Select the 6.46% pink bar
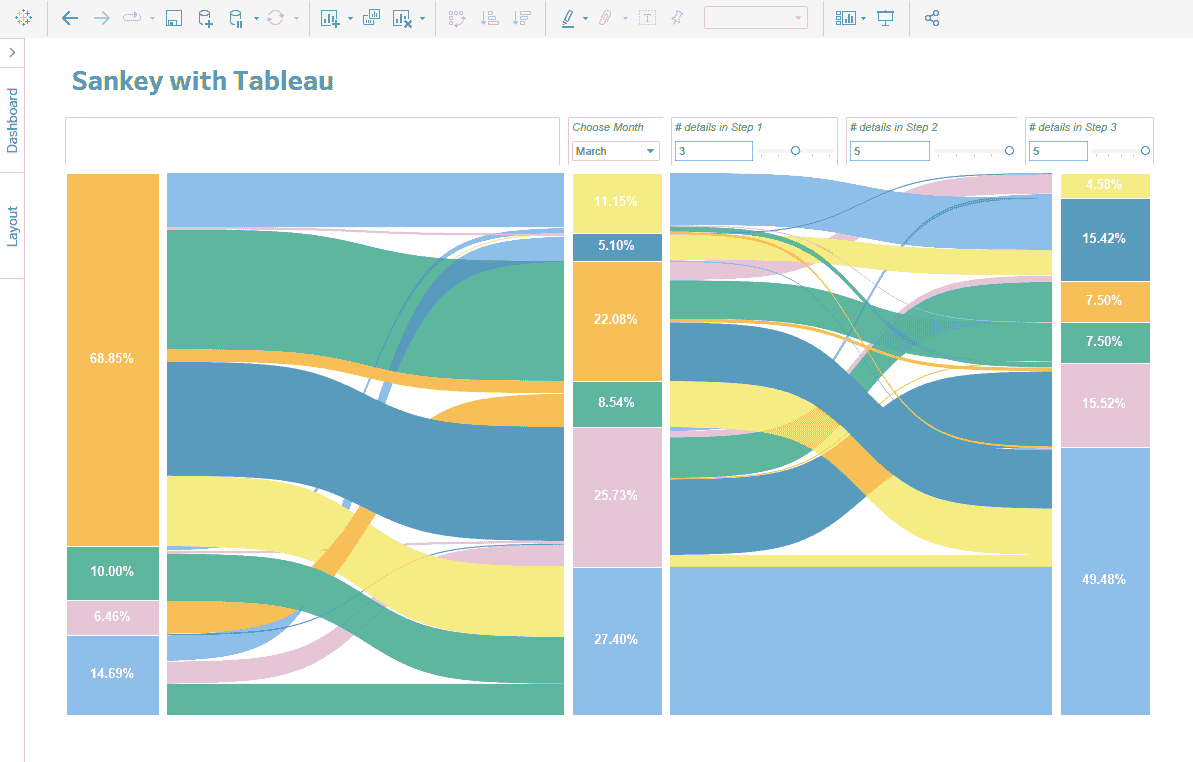The image size is (1193, 762). (x=113, y=618)
